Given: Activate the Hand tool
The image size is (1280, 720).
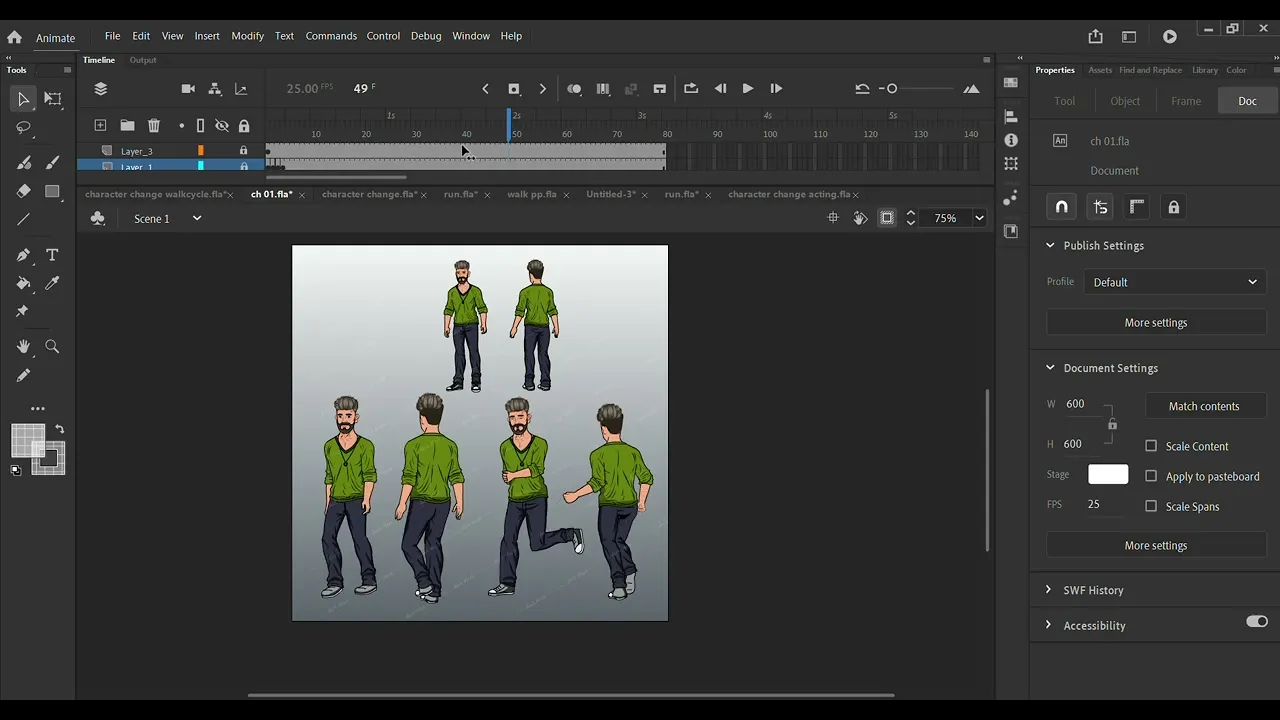Looking at the screenshot, I should pyautogui.click(x=24, y=346).
